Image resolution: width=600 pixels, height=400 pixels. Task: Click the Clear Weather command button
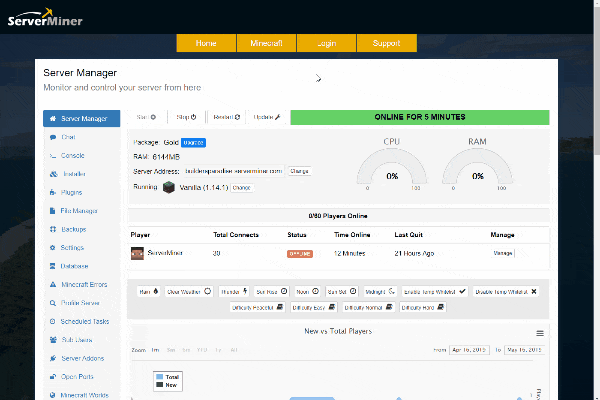tap(189, 292)
